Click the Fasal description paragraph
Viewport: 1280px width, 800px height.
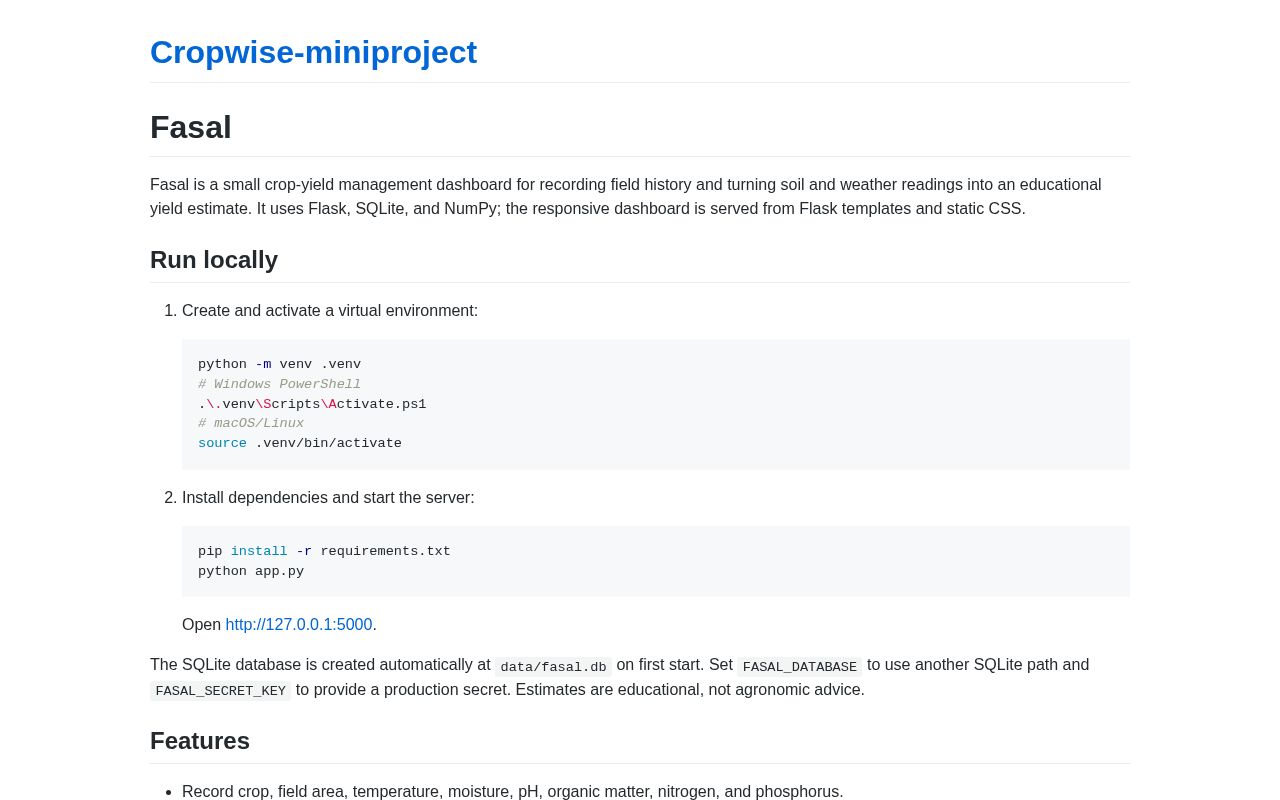(640, 197)
